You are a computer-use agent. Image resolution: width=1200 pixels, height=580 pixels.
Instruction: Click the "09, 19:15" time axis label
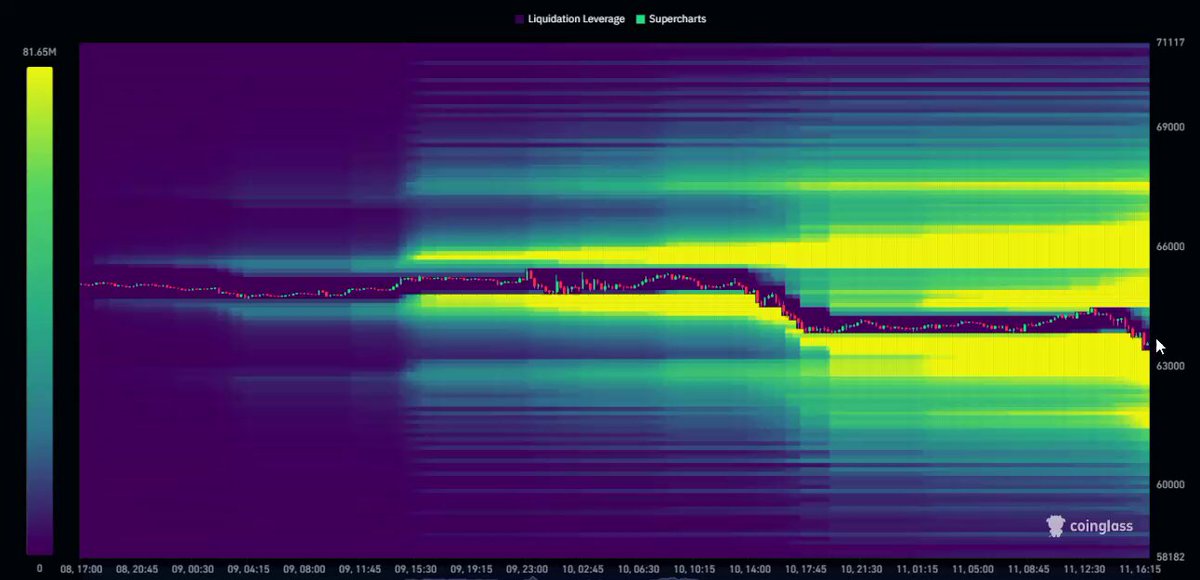[x=473, y=568]
